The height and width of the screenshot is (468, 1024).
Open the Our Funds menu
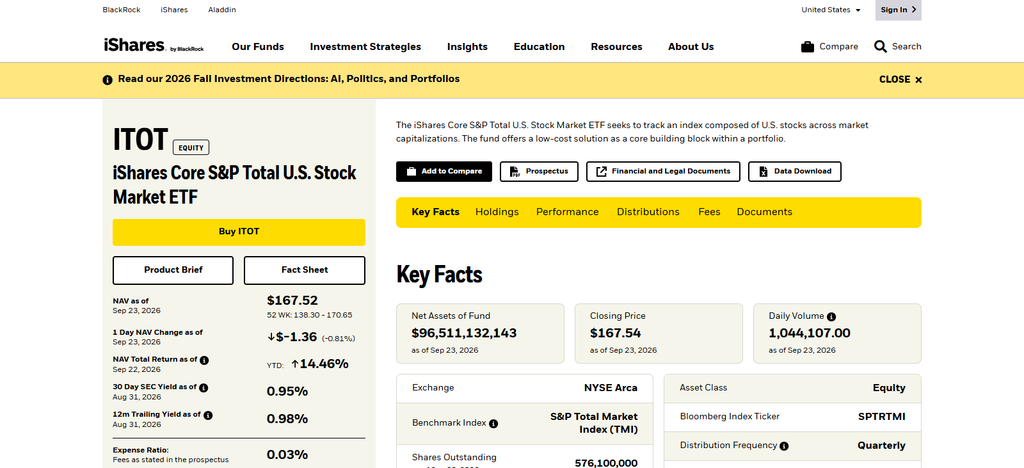click(258, 47)
